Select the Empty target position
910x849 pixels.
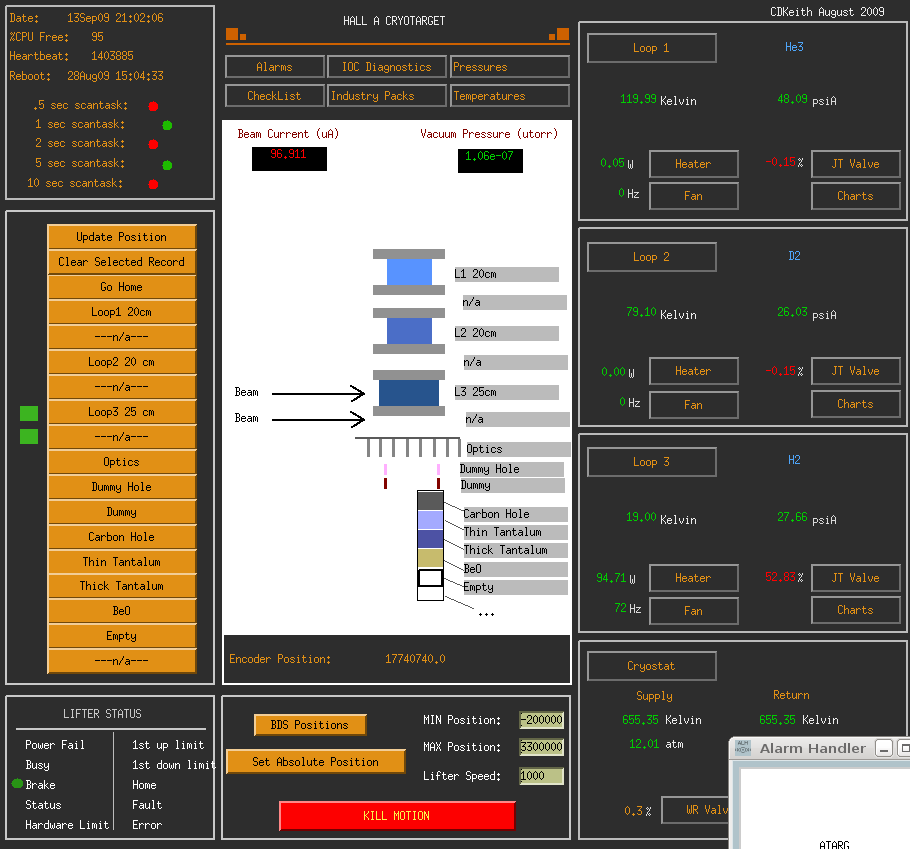122,635
